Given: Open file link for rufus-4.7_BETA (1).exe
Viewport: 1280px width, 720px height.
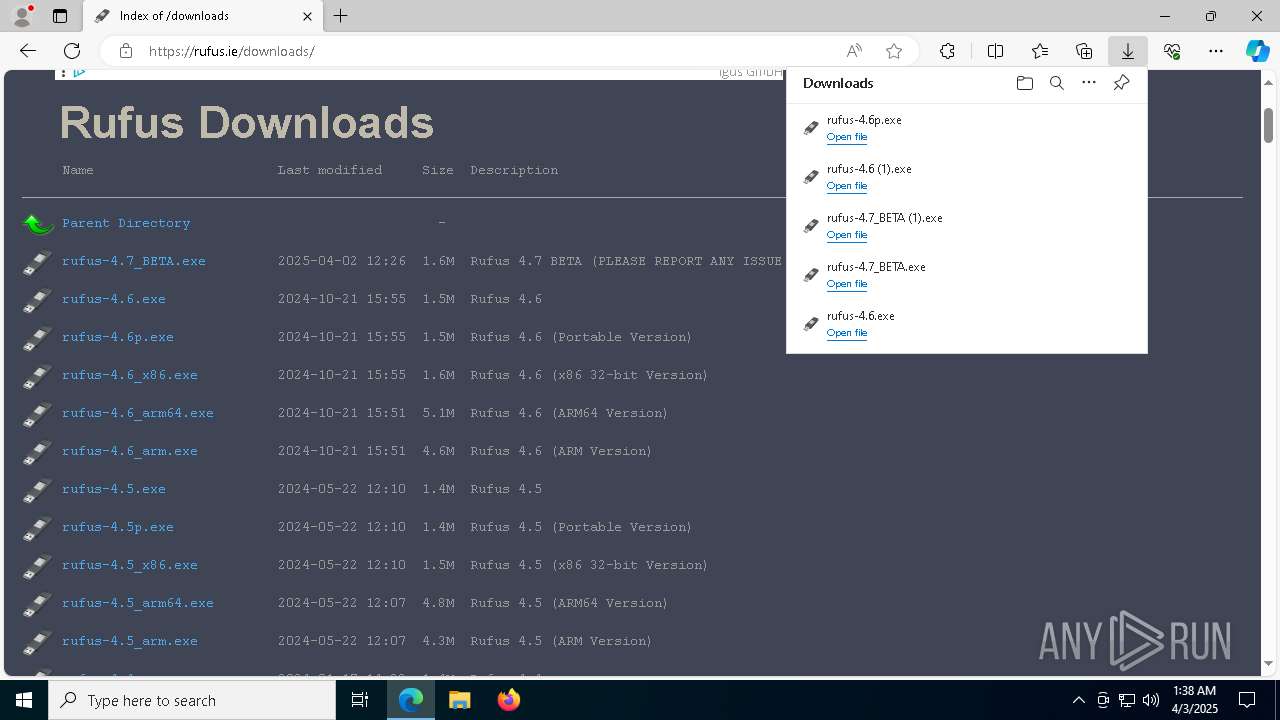Looking at the screenshot, I should coord(847,235).
